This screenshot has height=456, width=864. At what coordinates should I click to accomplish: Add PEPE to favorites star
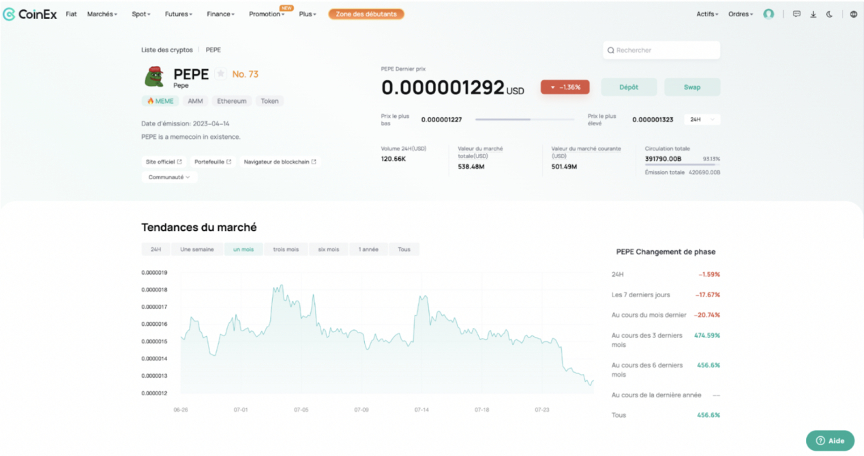tap(220, 73)
